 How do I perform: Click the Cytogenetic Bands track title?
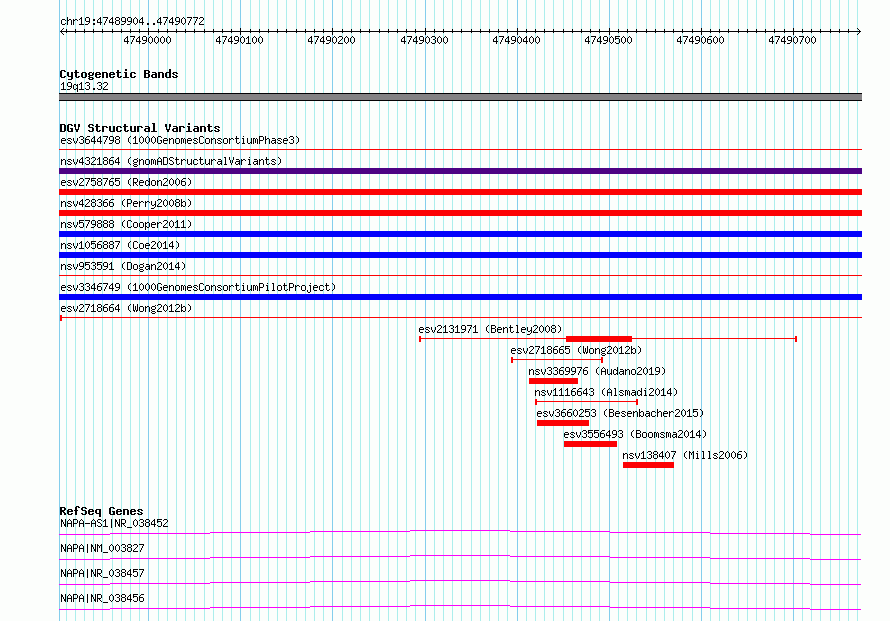click(119, 74)
